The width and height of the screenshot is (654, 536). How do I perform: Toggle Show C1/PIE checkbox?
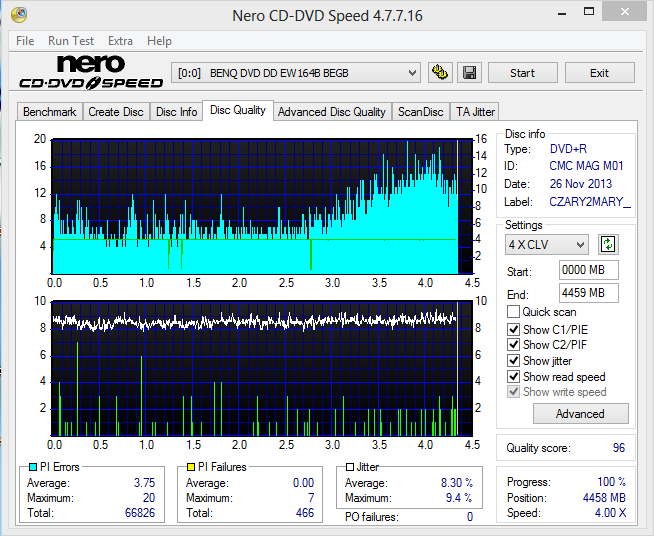pos(513,330)
